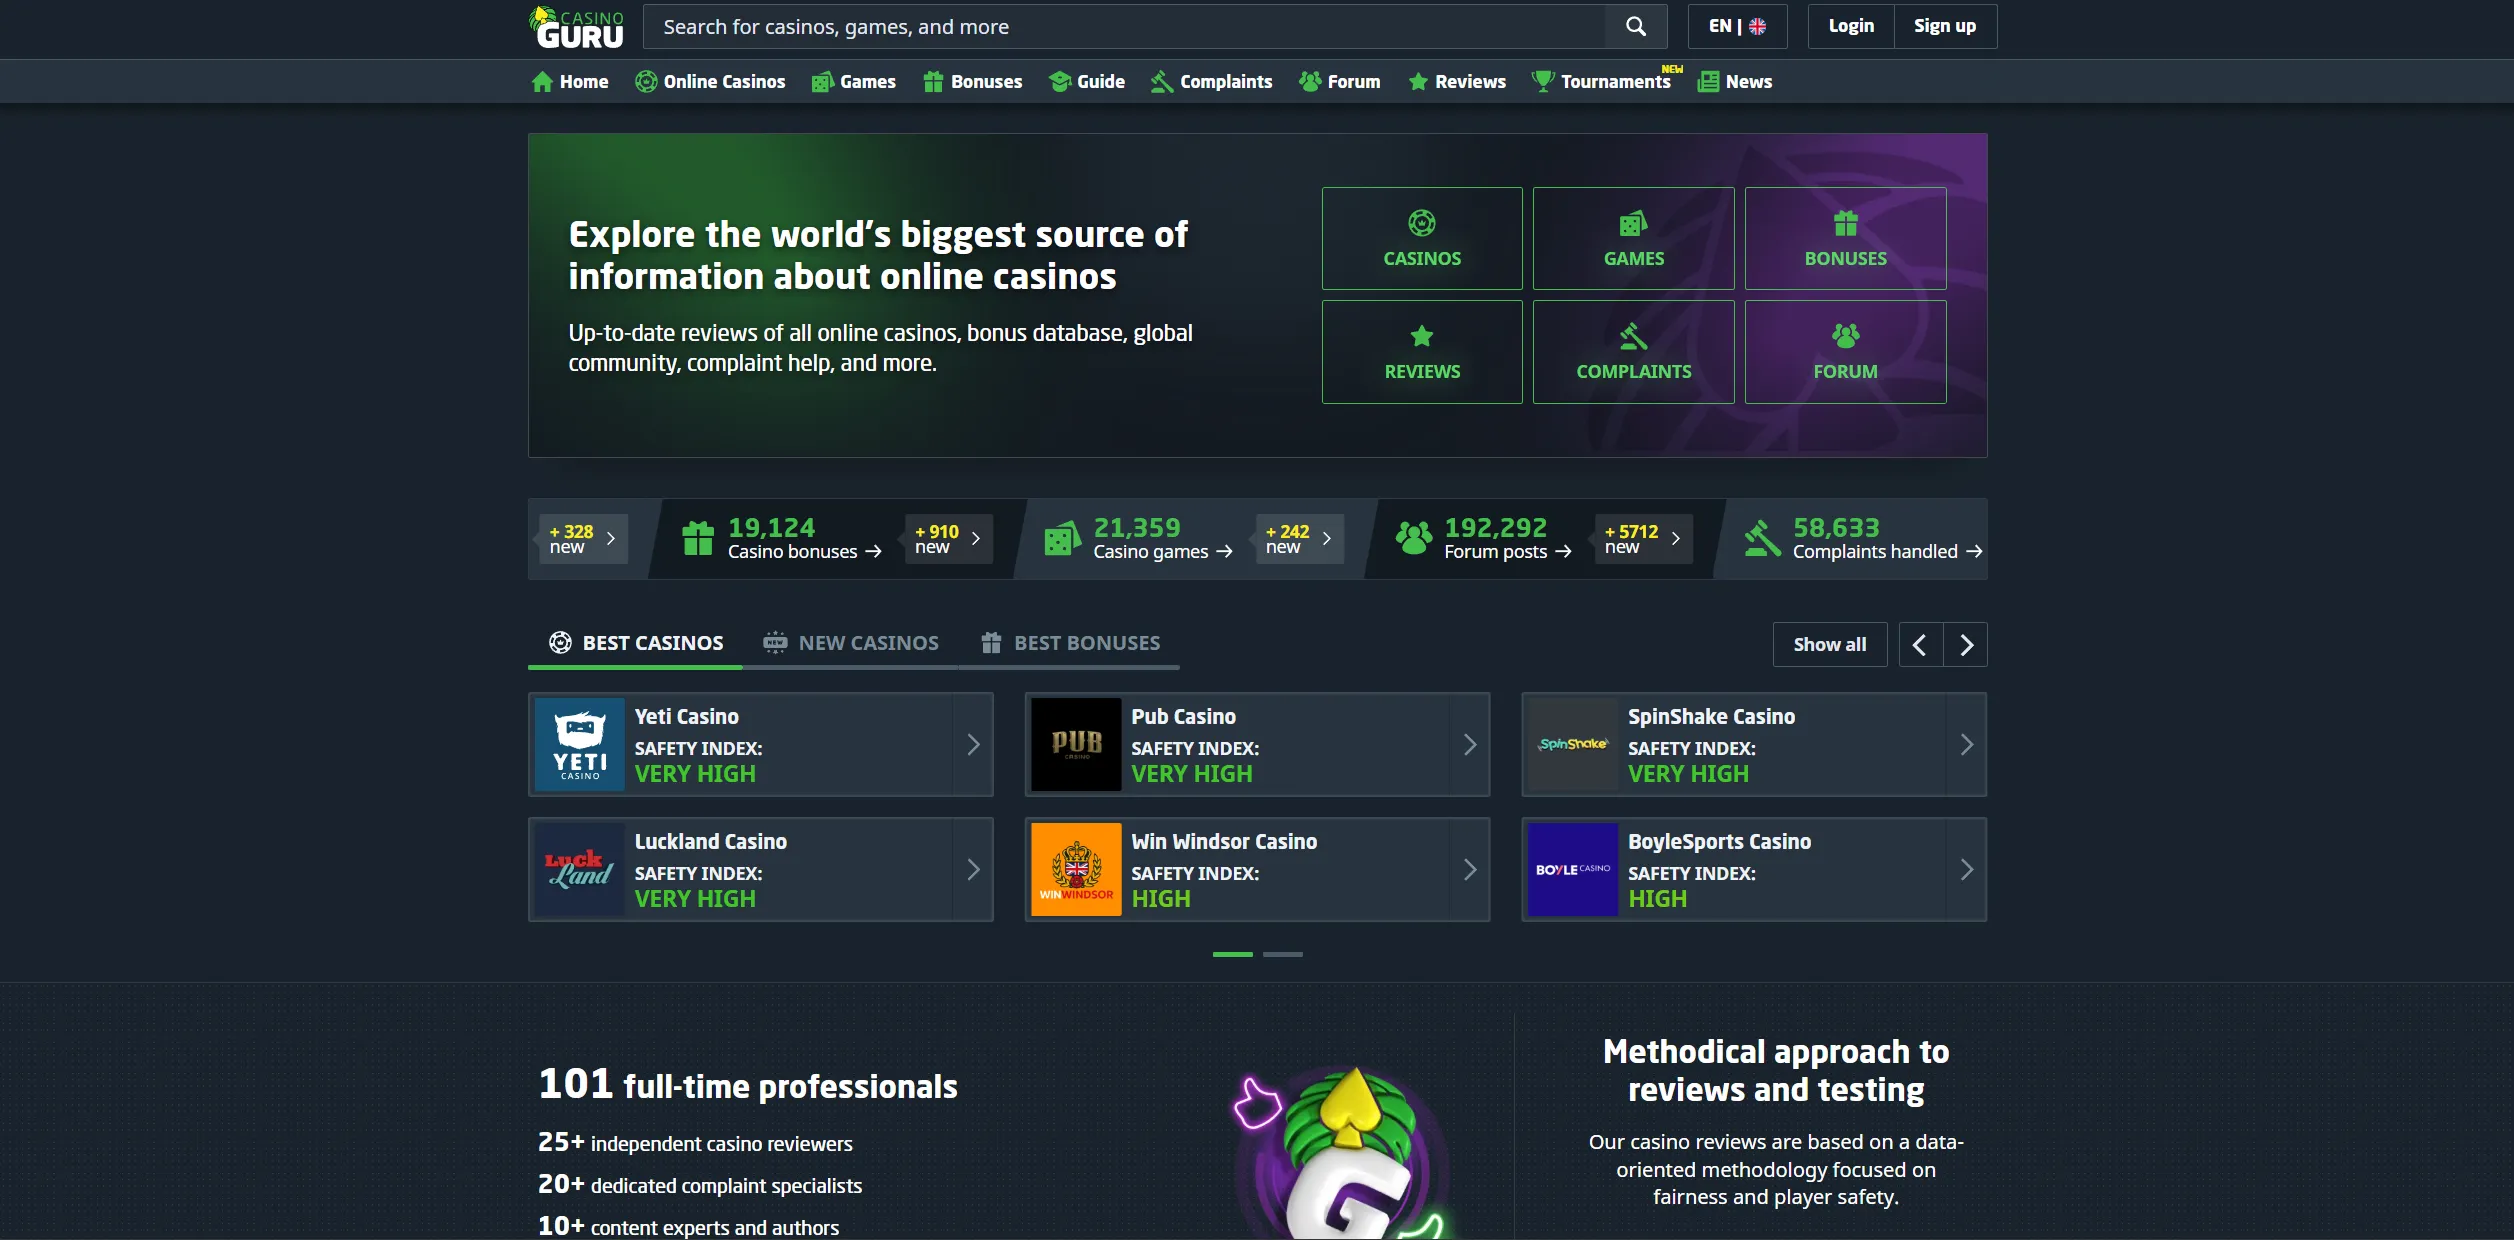Click the Casino bonuses link

point(804,552)
